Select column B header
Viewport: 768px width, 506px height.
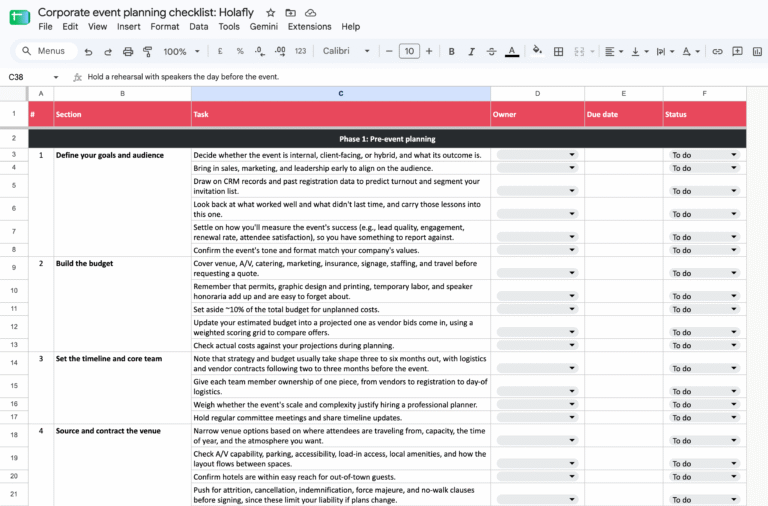122,94
